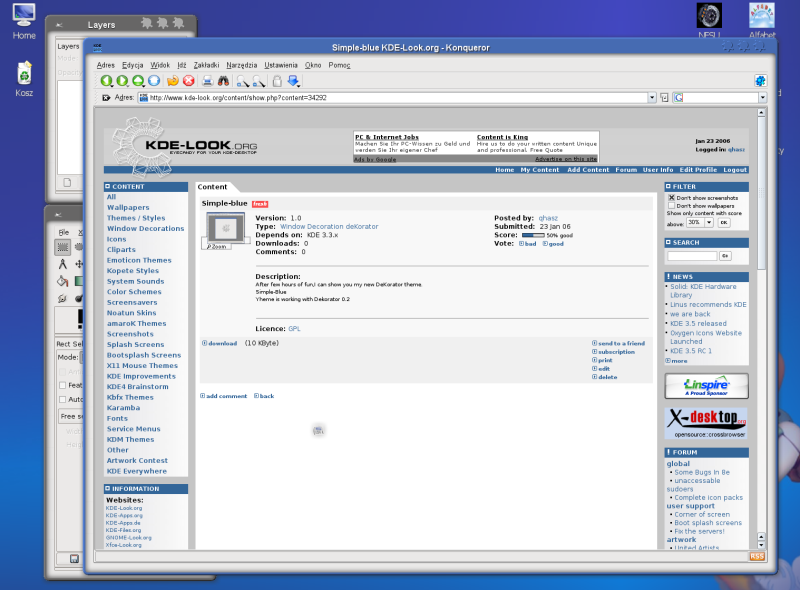Open the toolbox File menu
Image resolution: width=800 pixels, height=590 pixels.
point(63,232)
